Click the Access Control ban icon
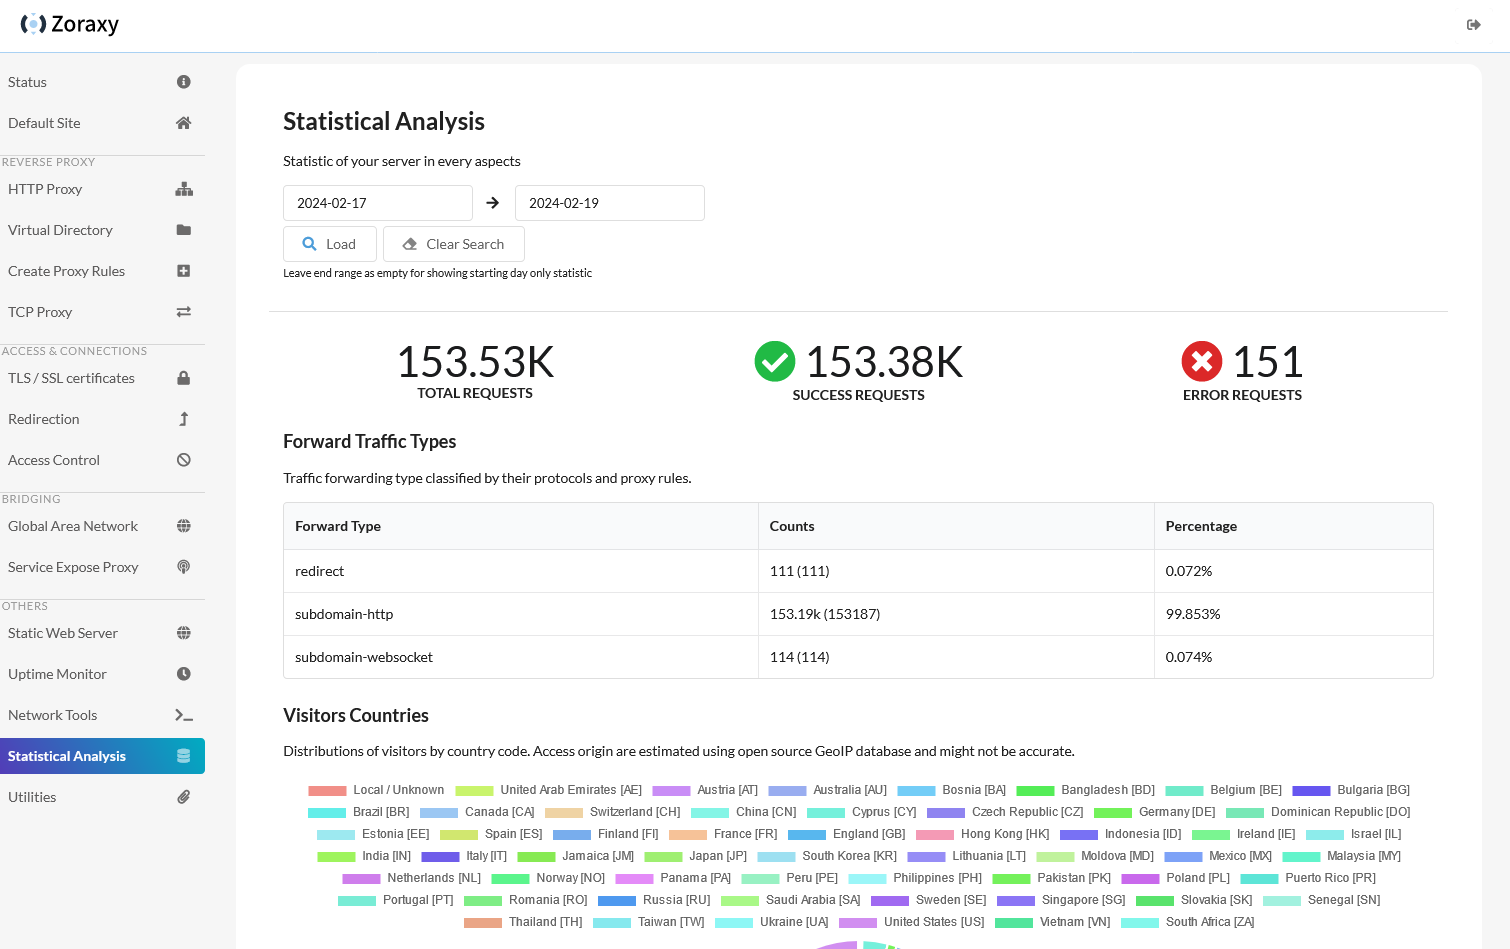This screenshot has height=949, width=1510. coord(183,459)
